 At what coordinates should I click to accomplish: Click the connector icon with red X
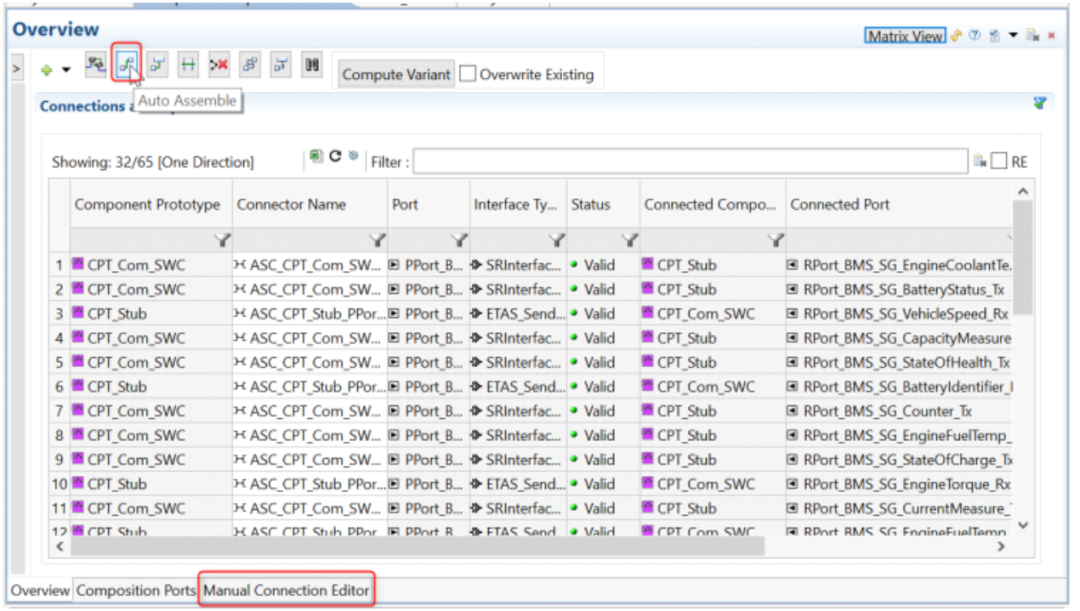(219, 65)
